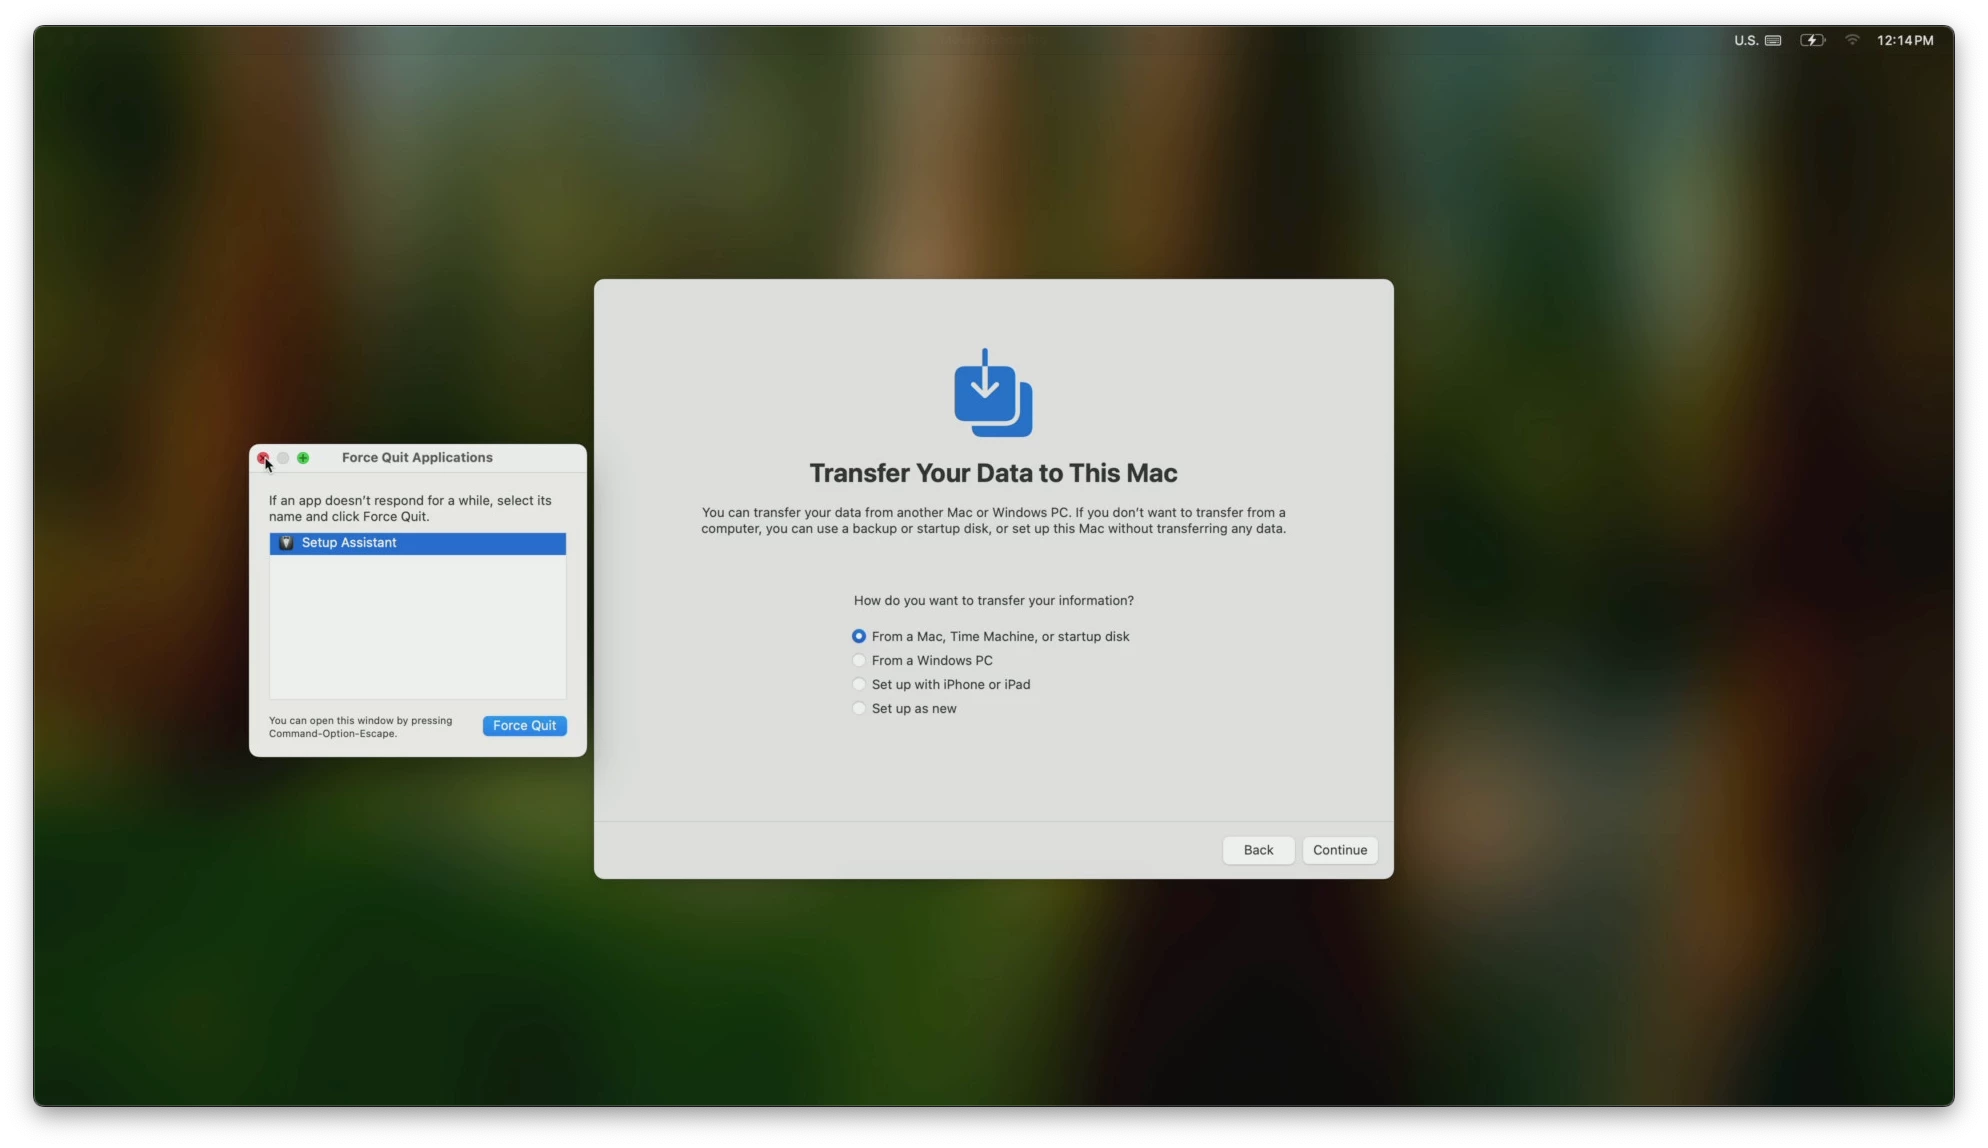Click the "Transfer Your Data to This Mac" heading

993,473
